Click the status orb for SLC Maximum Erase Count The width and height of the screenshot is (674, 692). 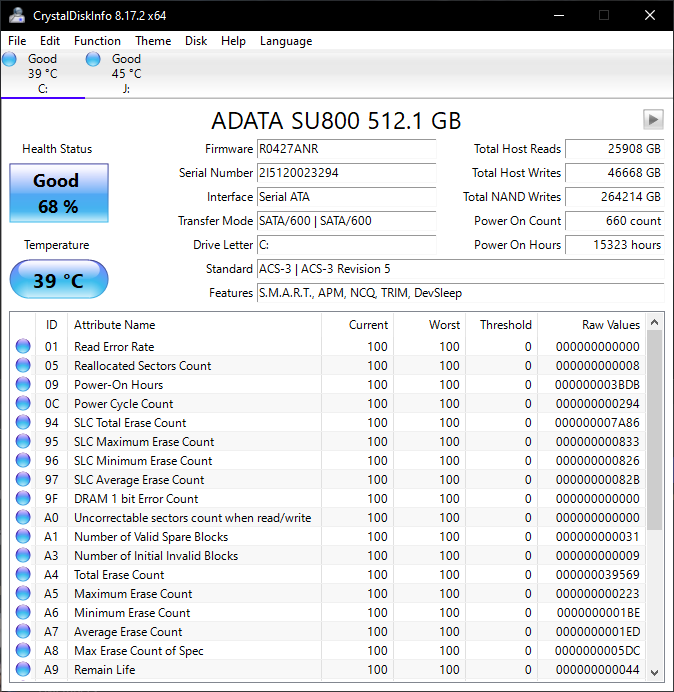(23, 441)
